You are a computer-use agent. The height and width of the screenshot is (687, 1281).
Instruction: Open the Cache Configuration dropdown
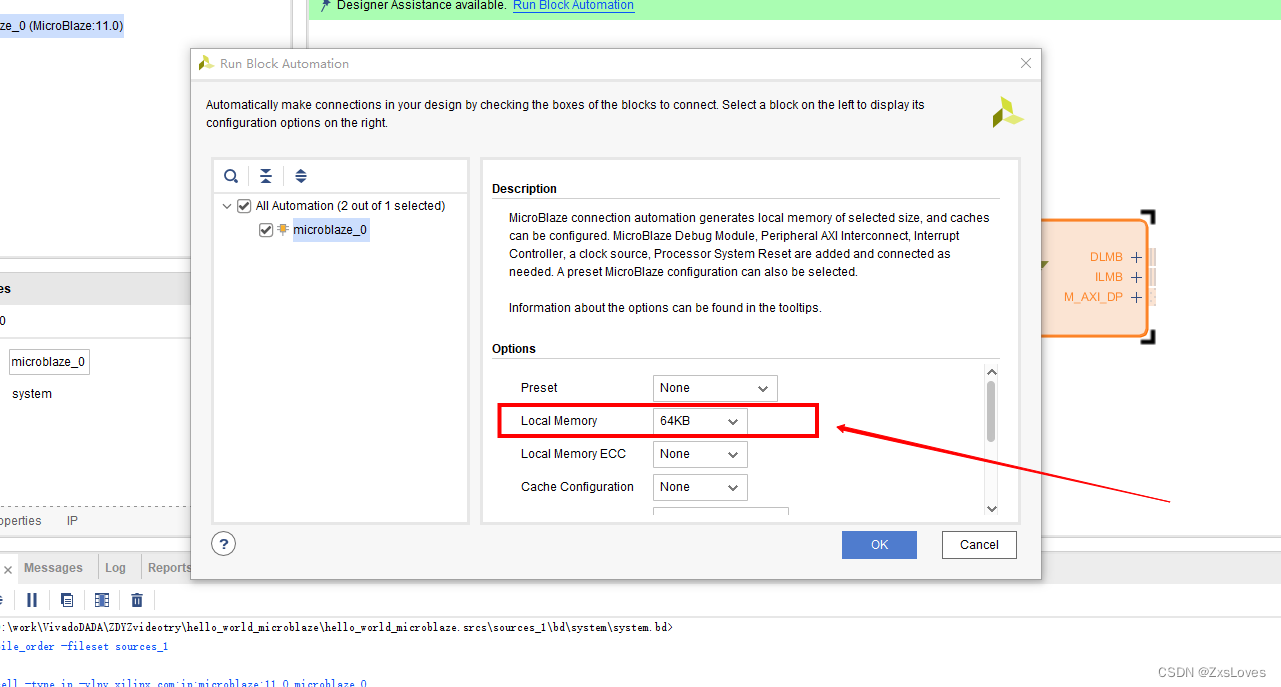[700, 487]
